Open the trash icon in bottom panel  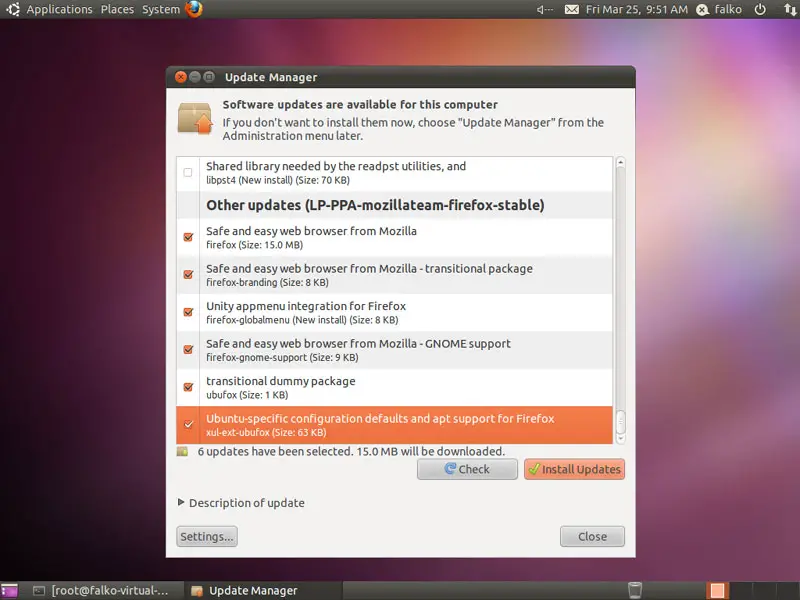pyautogui.click(x=634, y=590)
